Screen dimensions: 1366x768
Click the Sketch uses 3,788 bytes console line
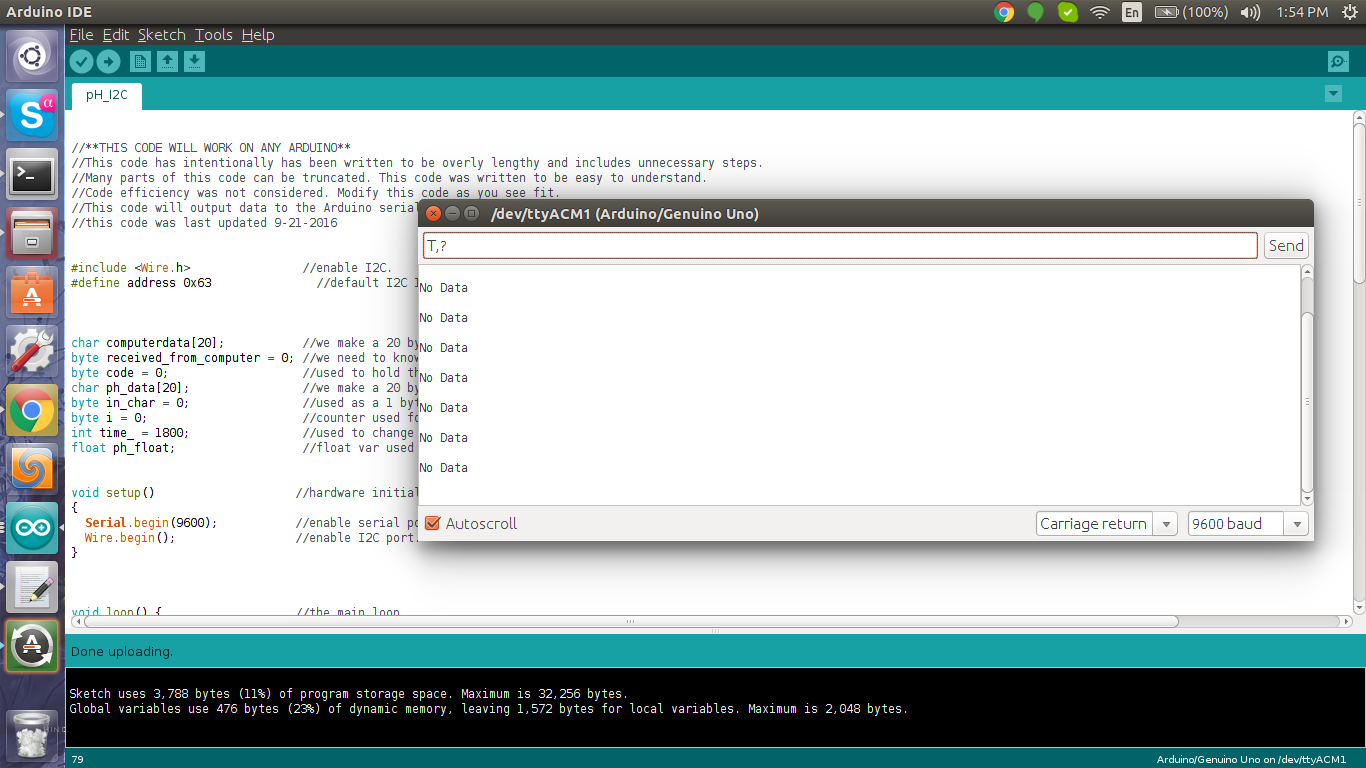tap(348, 693)
